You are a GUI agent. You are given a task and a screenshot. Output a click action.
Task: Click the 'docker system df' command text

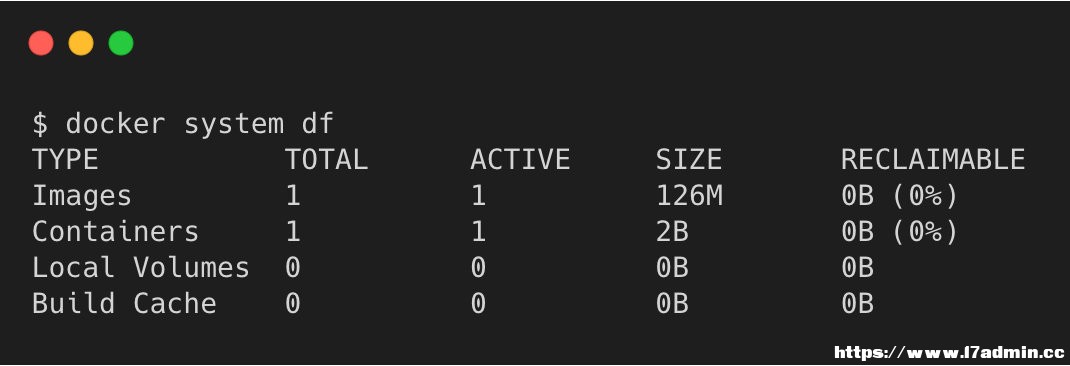tap(200, 124)
